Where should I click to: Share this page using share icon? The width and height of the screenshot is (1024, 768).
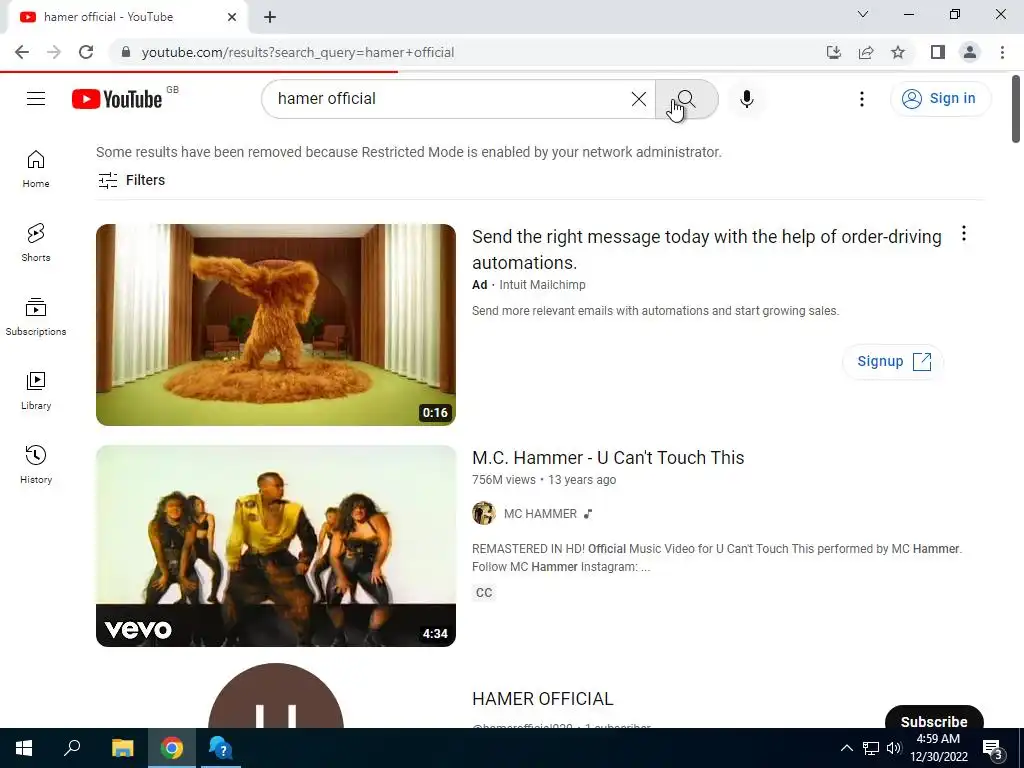pyautogui.click(x=866, y=52)
